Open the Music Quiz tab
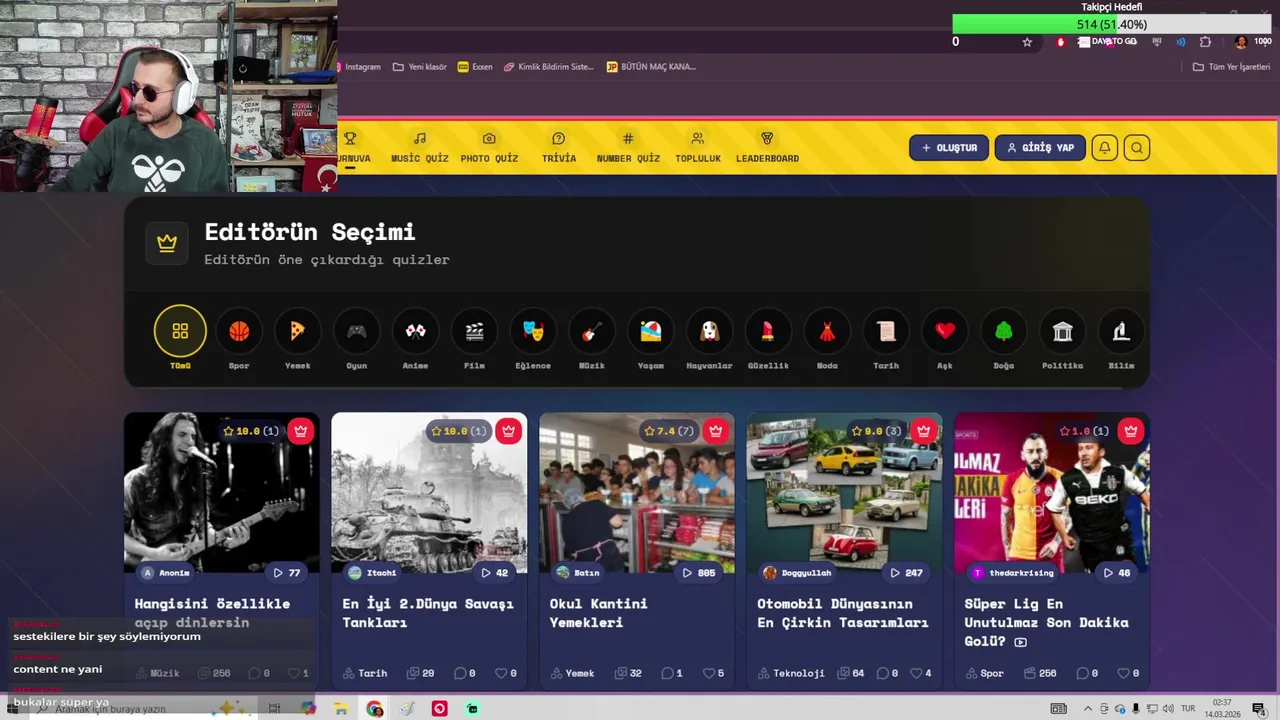Screen dimensions: 1280x720 (420, 147)
